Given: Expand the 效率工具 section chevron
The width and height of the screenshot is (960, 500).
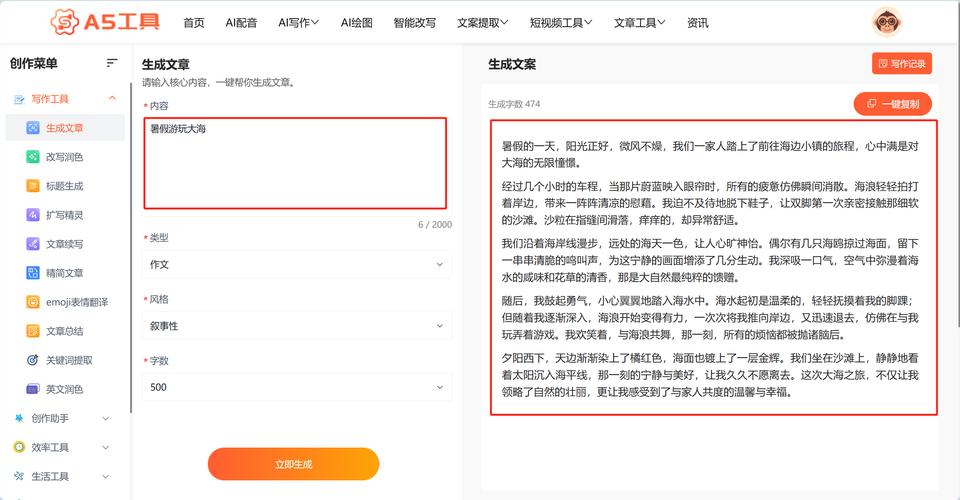Looking at the screenshot, I should [x=105, y=447].
